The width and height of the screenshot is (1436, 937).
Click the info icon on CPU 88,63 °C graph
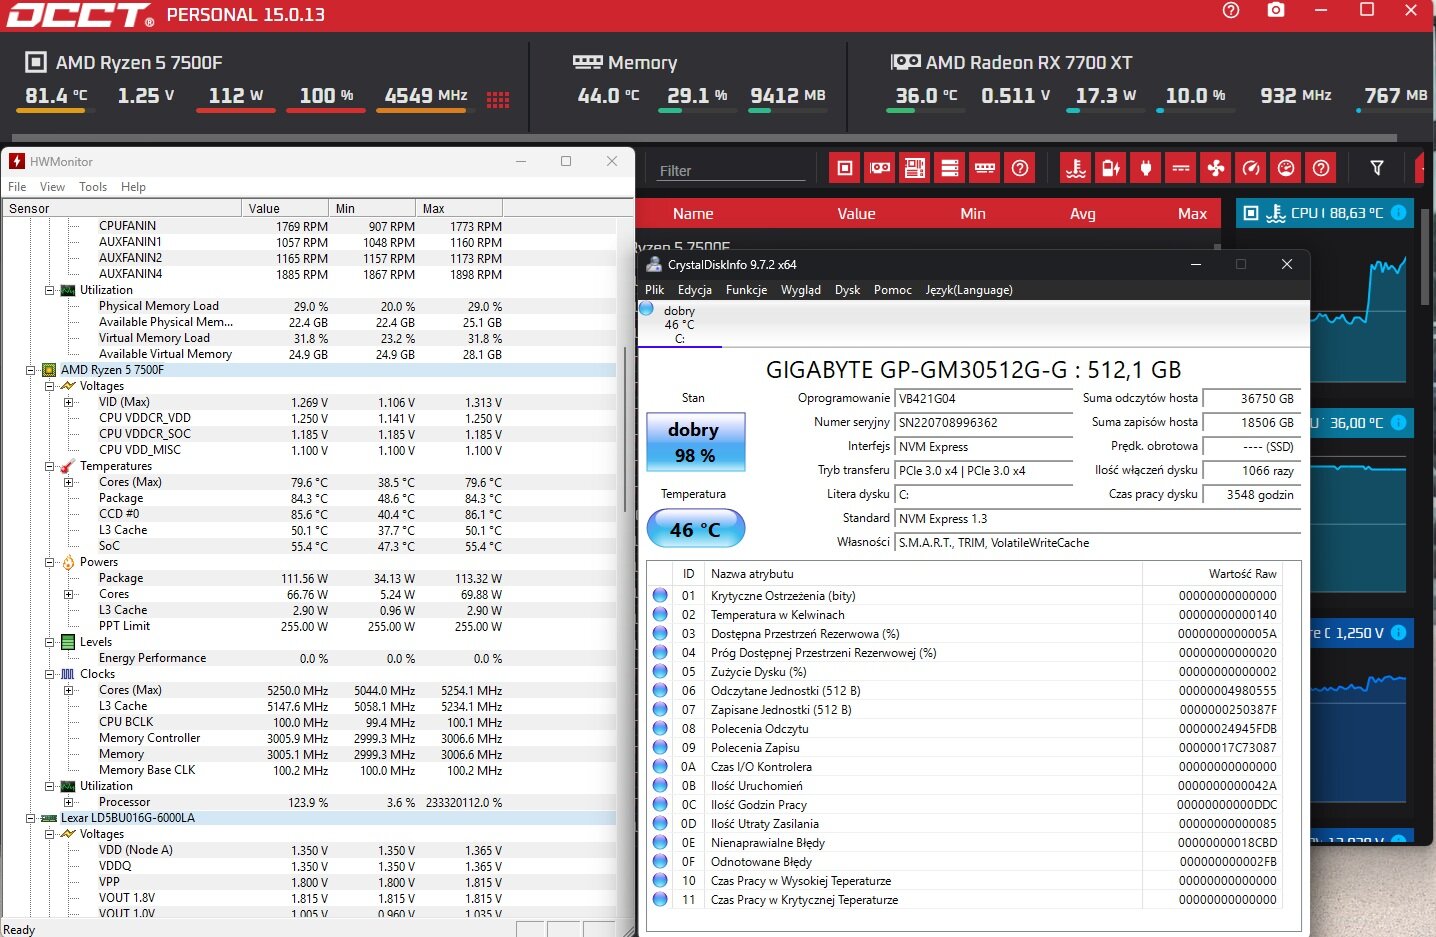(1398, 212)
